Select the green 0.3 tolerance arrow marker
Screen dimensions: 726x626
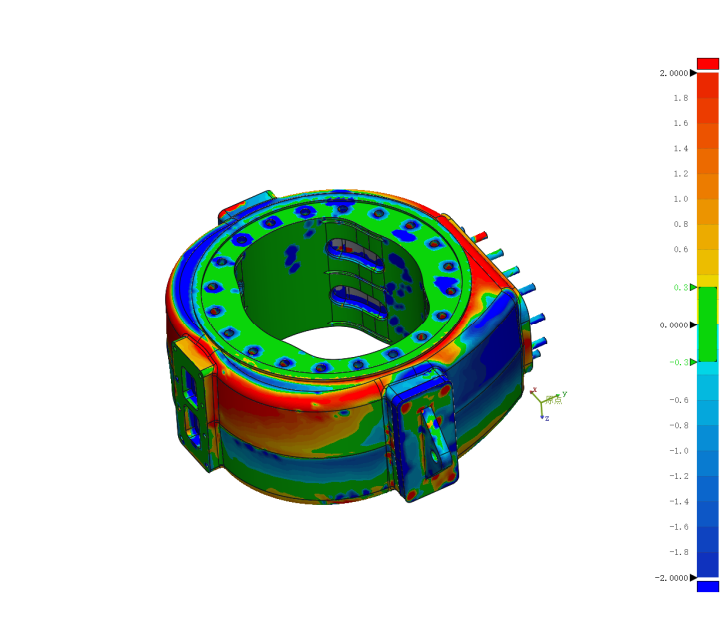[693, 287]
